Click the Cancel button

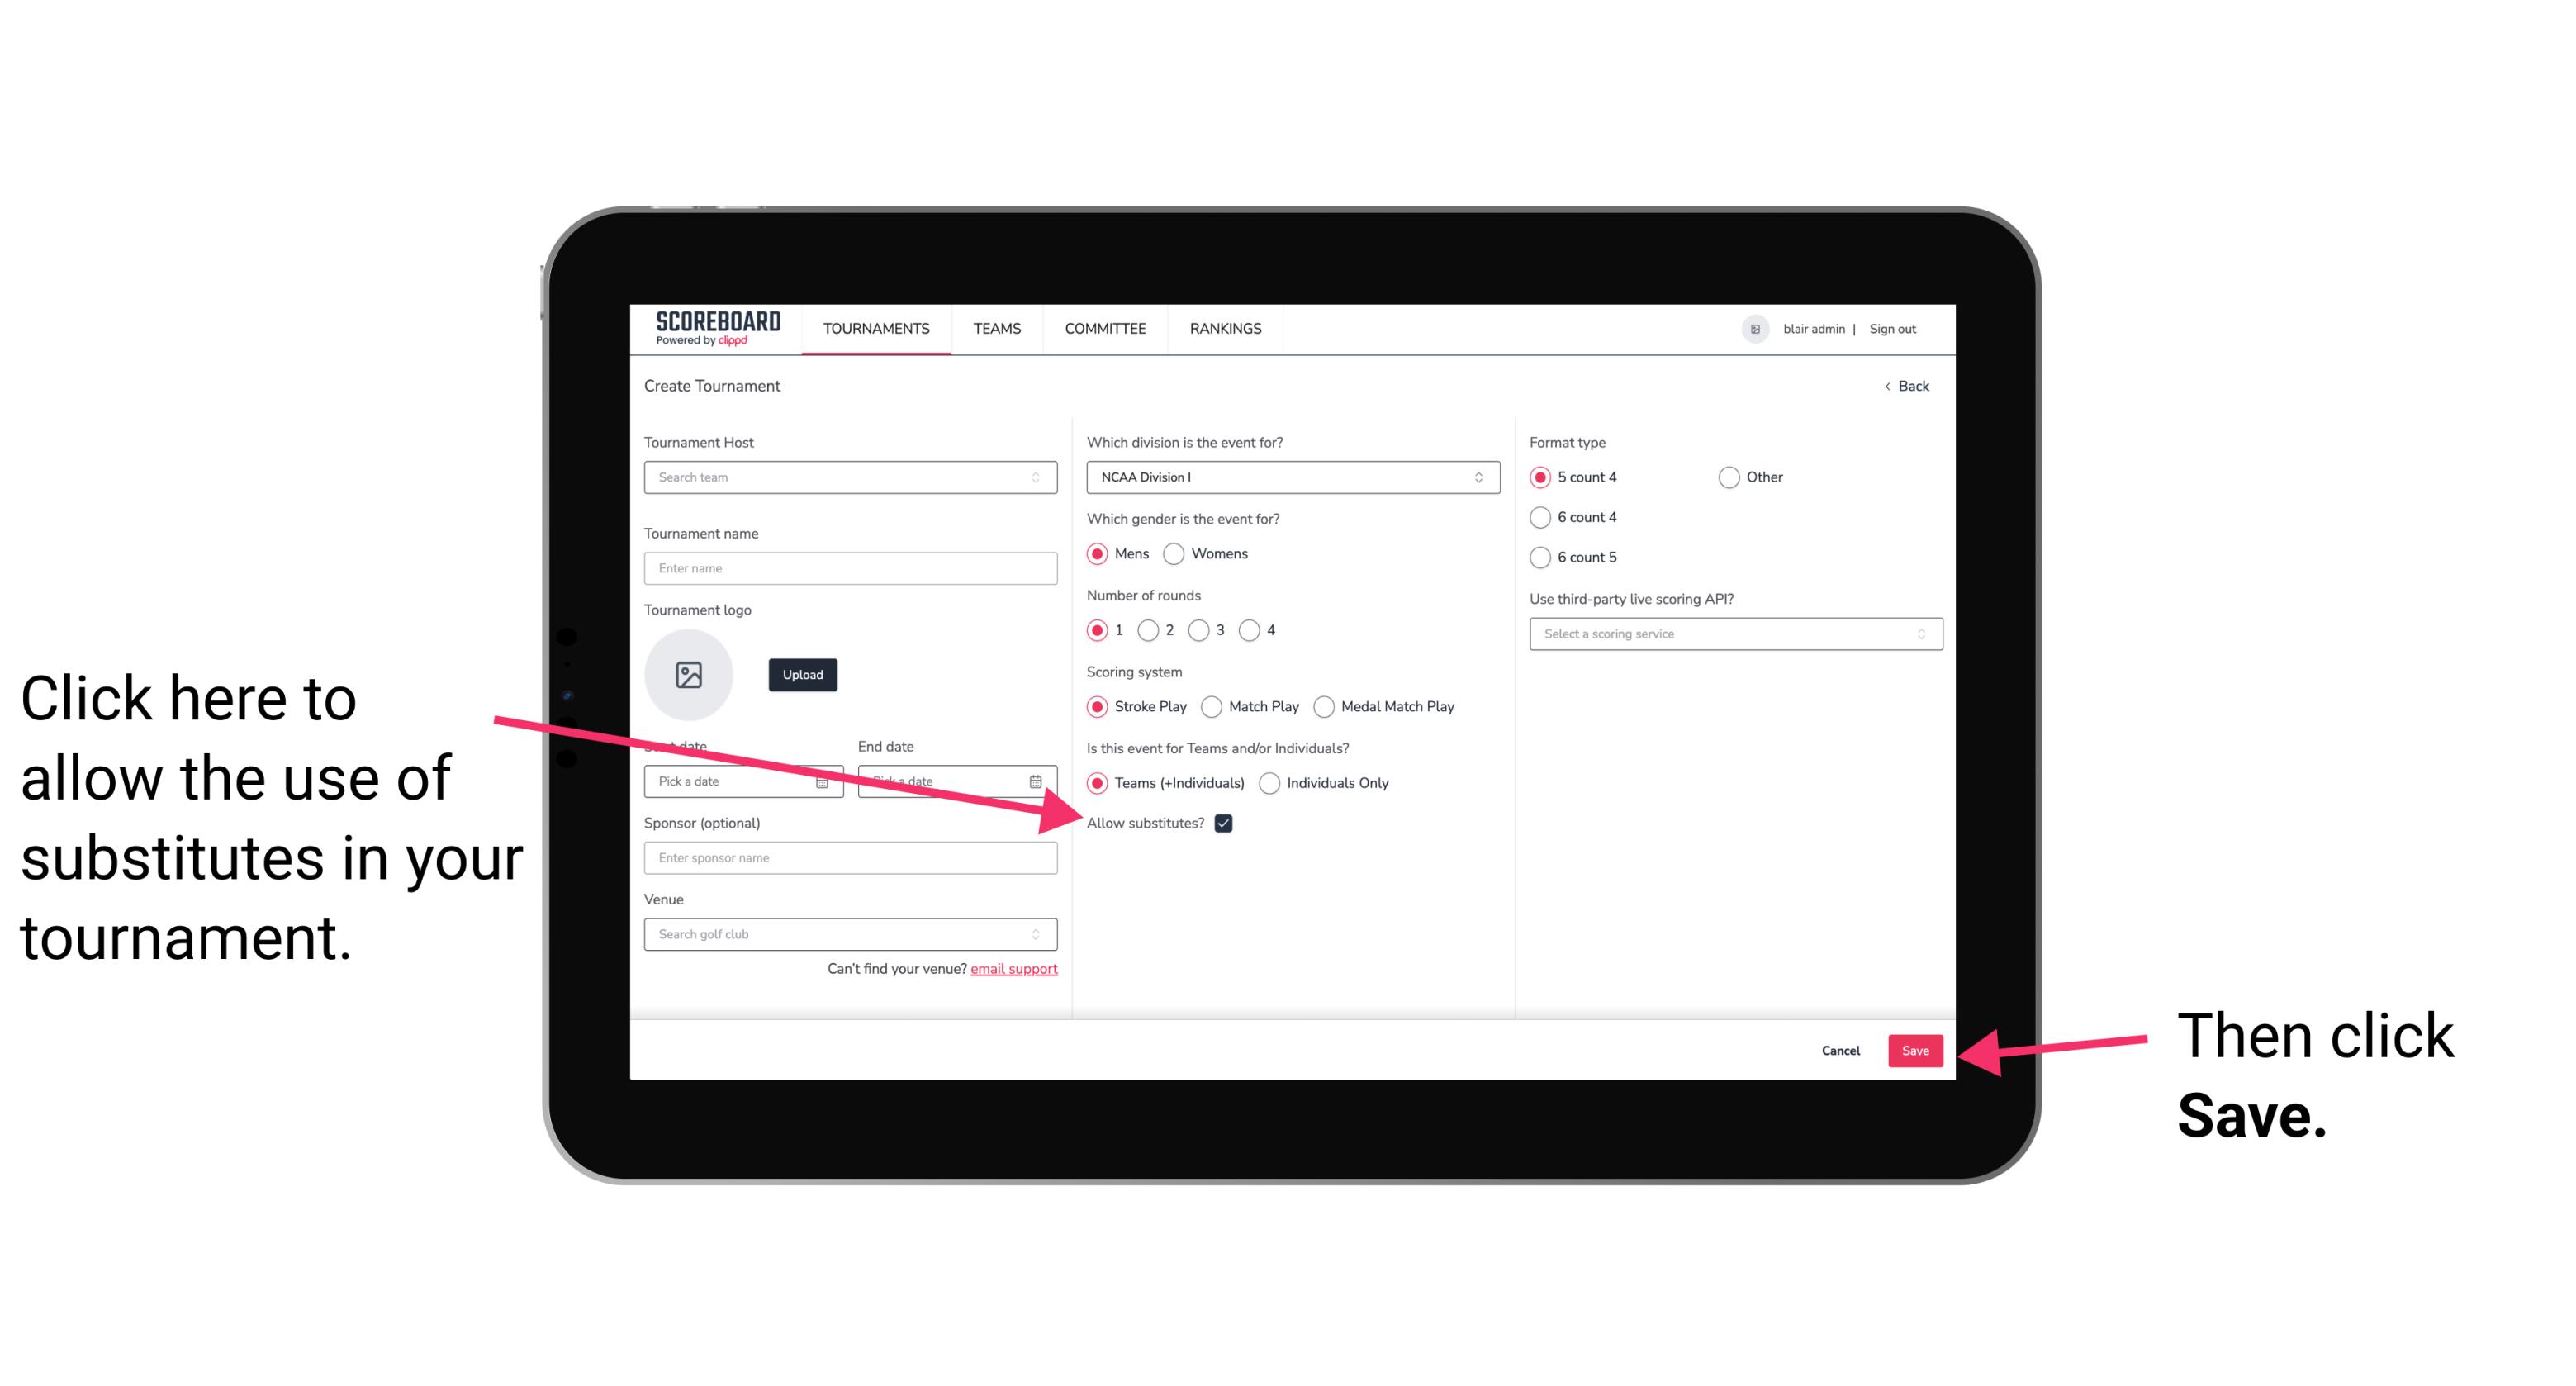click(1843, 1050)
